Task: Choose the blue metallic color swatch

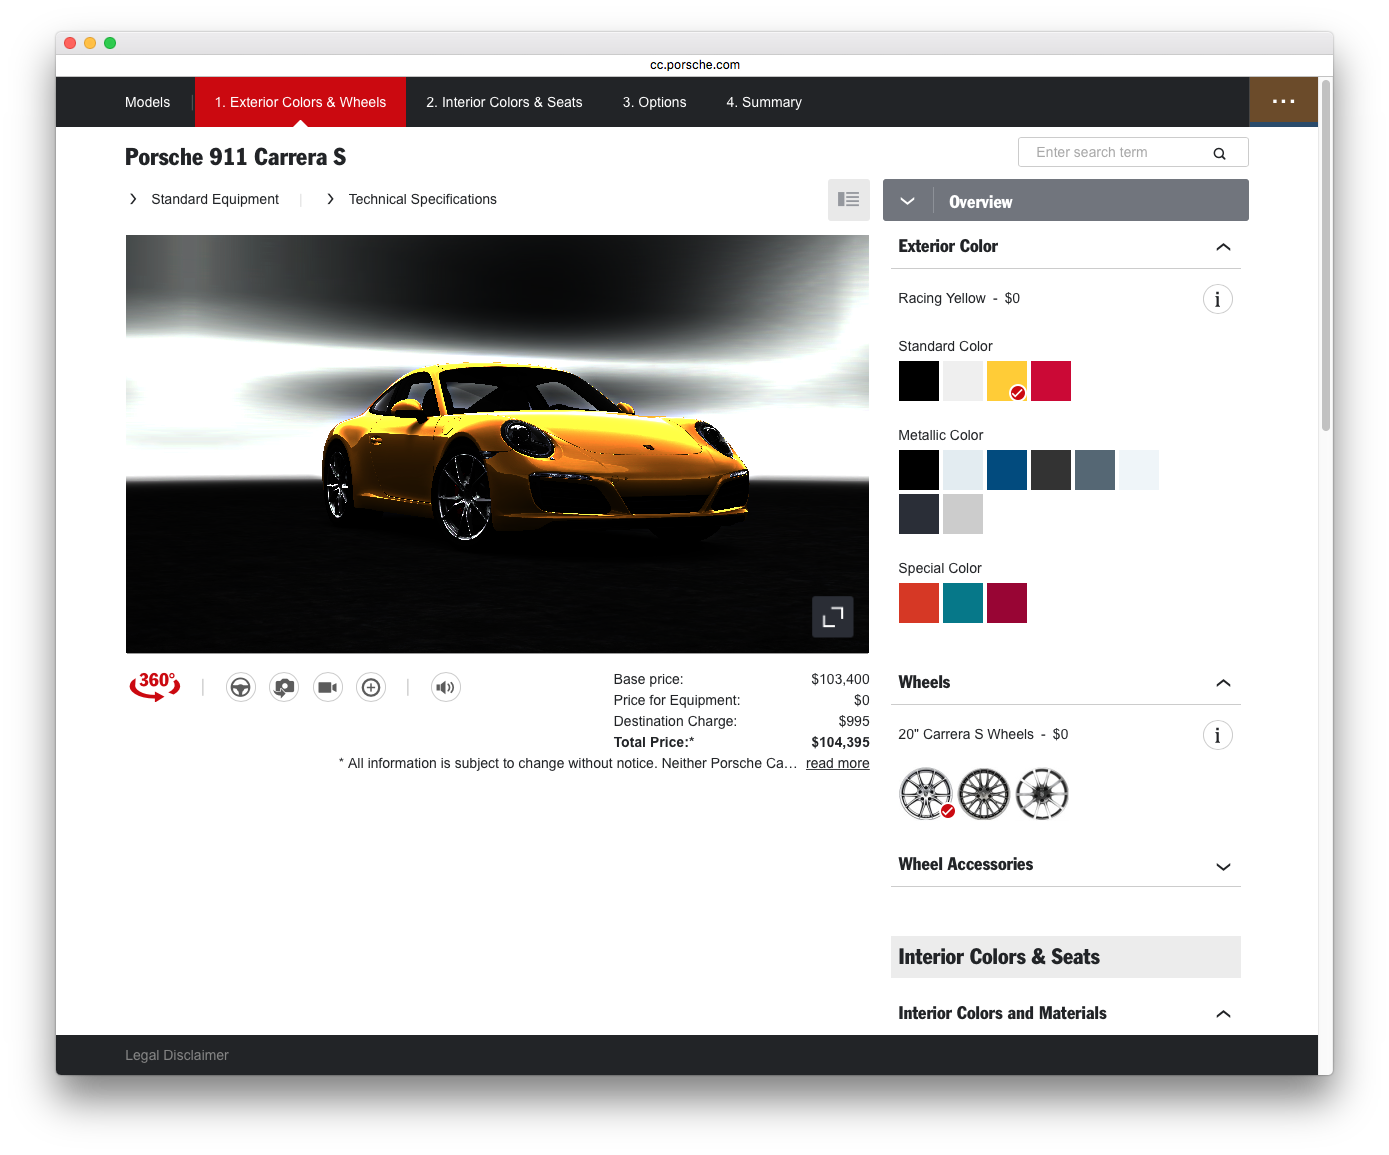Action: pos(1007,470)
